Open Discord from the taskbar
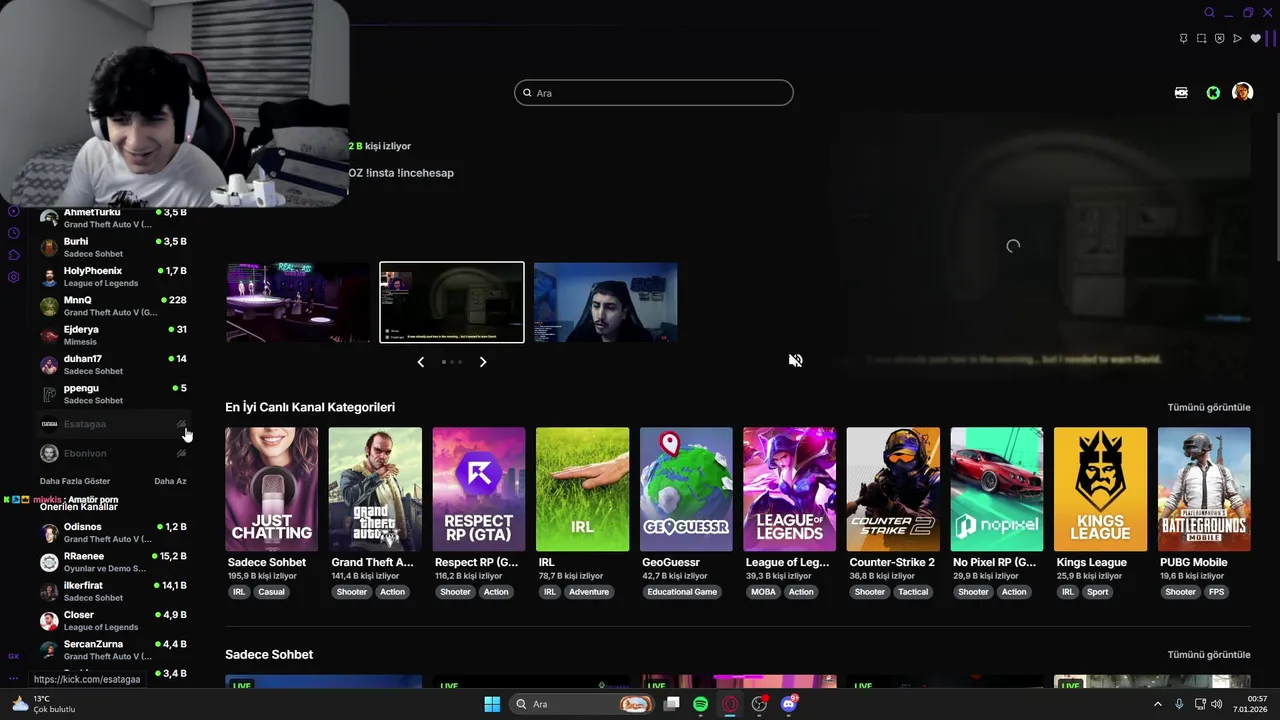The image size is (1280, 720). [789, 704]
